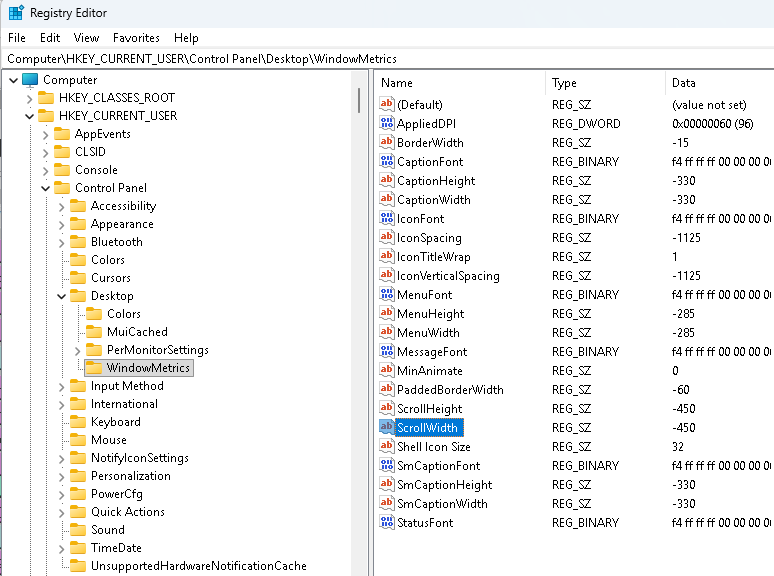This screenshot has width=774, height=576.
Task: Click the WindowMetrics folder icon
Action: [x=94, y=368]
